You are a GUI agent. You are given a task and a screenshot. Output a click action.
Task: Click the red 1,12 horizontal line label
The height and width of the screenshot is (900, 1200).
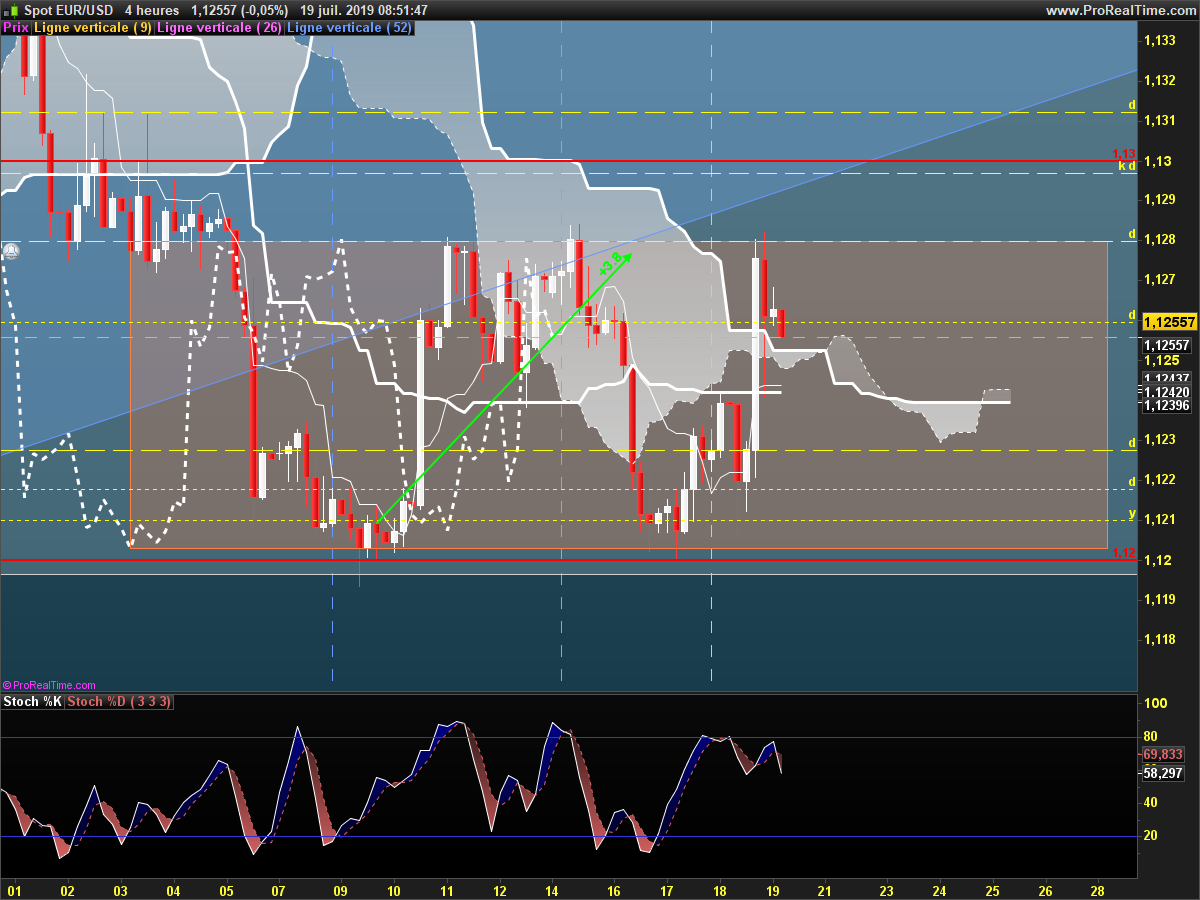tap(1123, 553)
